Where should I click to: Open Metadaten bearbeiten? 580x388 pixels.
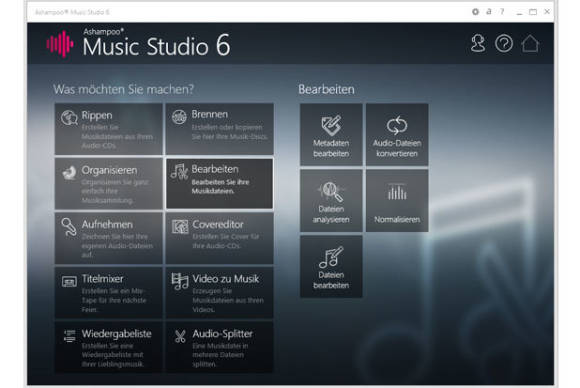pos(331,135)
